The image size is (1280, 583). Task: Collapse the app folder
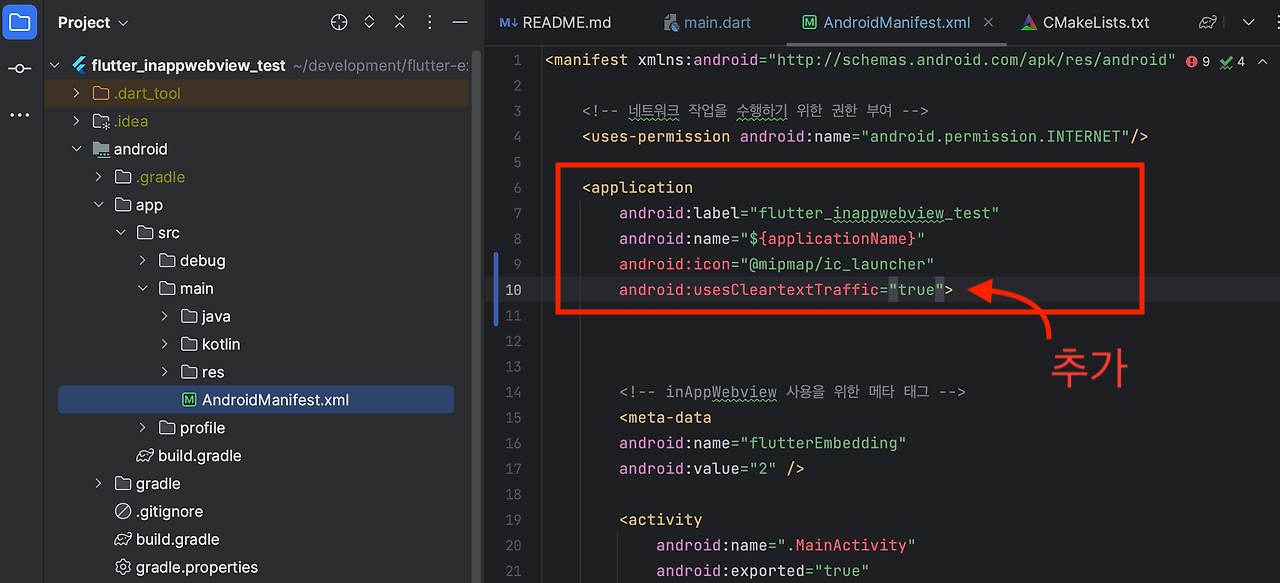(x=98, y=205)
